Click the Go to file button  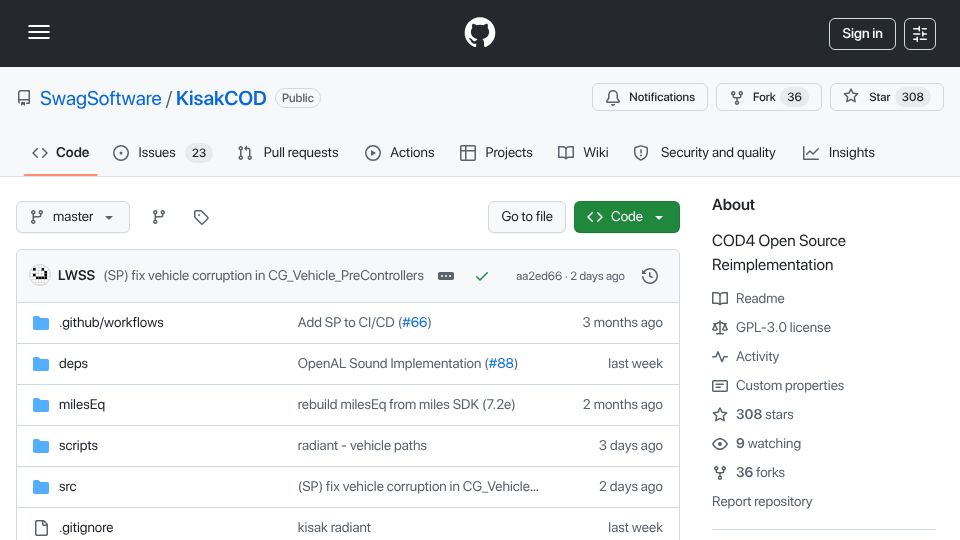click(x=527, y=217)
